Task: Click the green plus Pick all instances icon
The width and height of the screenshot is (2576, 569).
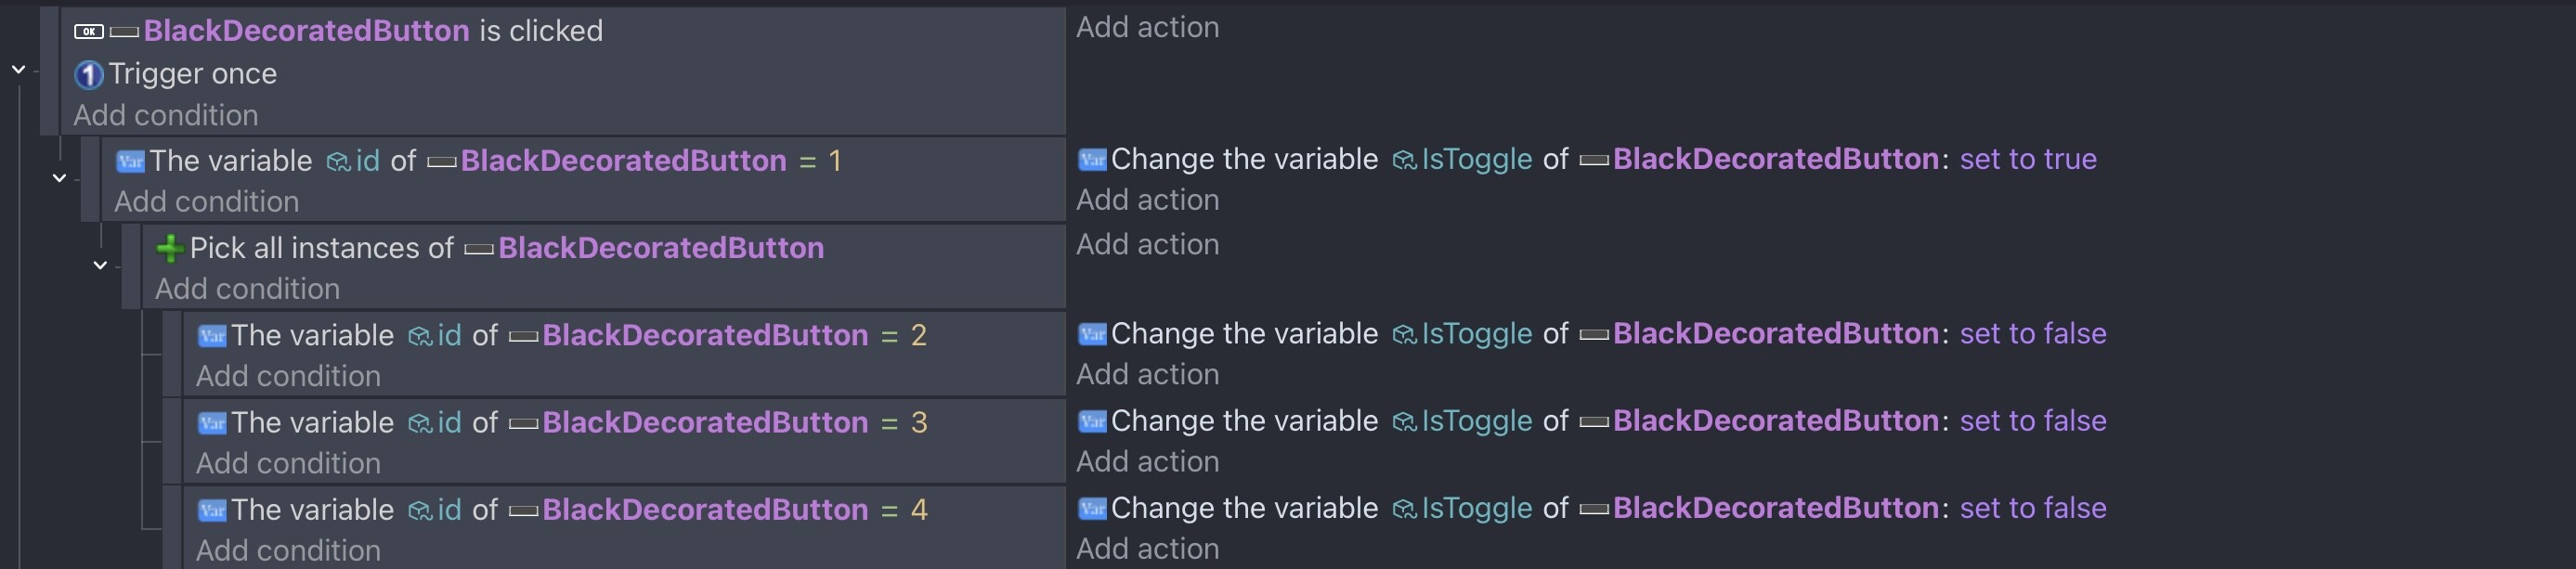Action: point(169,248)
